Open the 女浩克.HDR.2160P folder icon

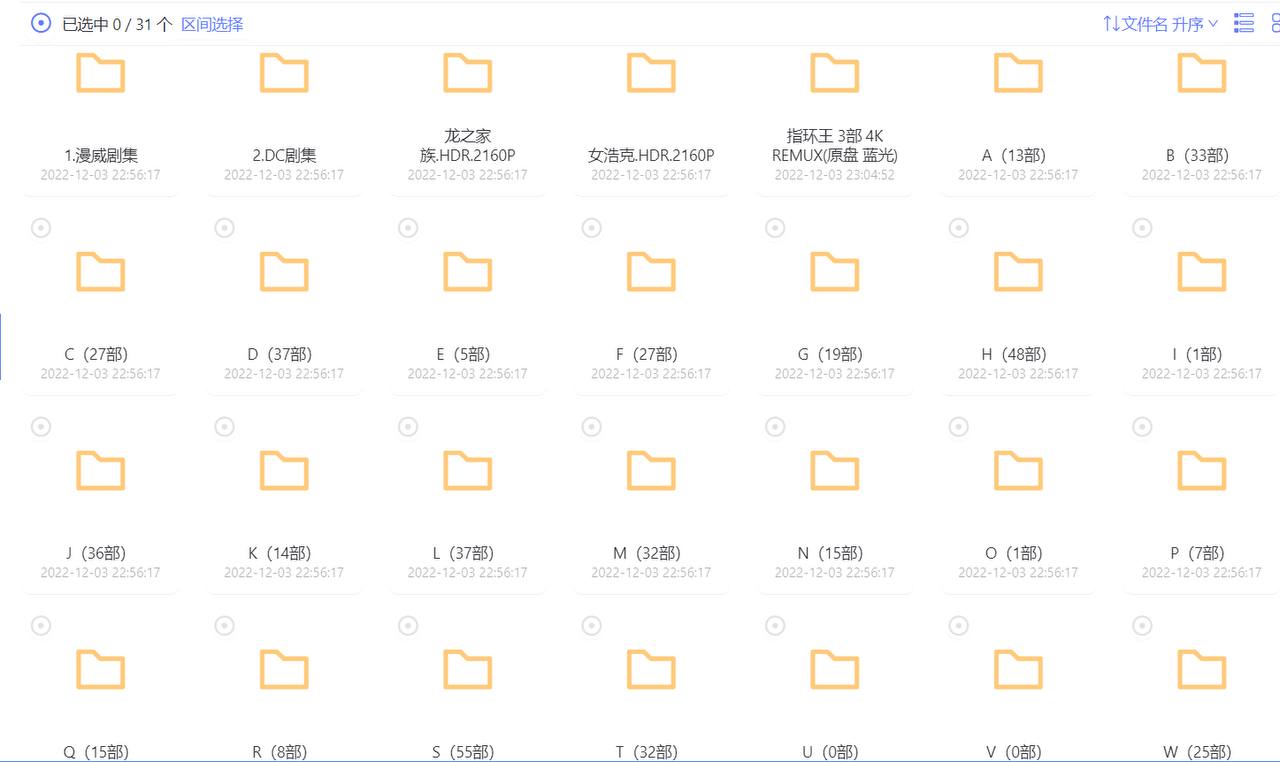pyautogui.click(x=651, y=72)
